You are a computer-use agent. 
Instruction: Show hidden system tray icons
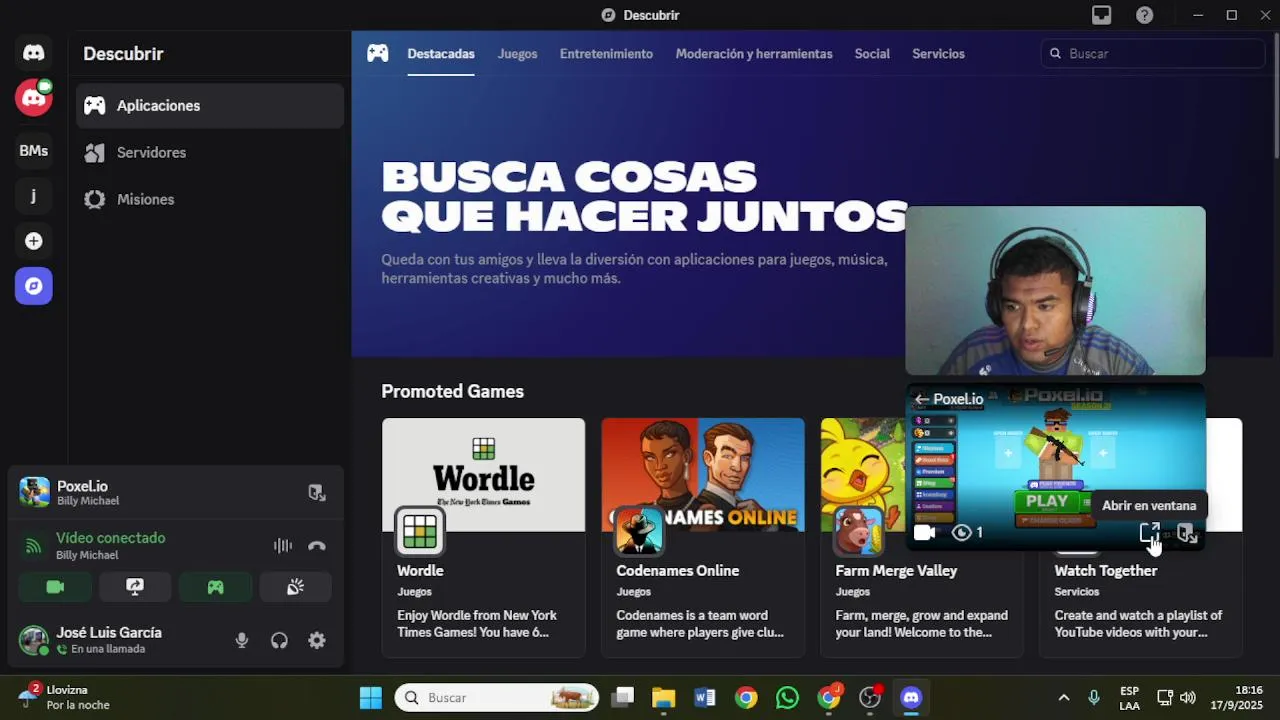pos(1064,697)
